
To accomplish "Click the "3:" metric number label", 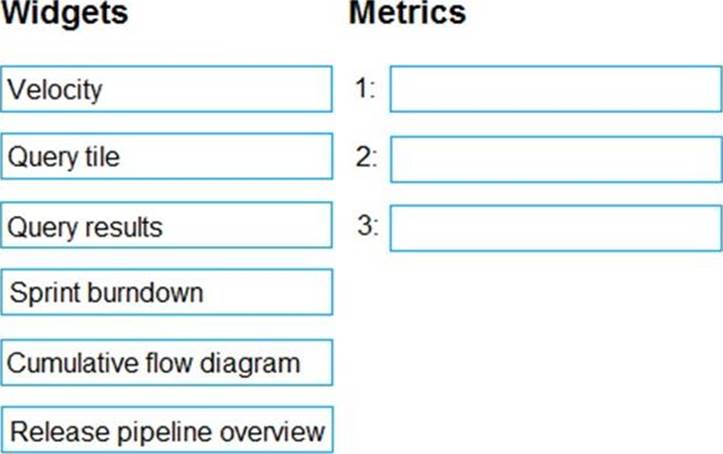I will pyautogui.click(x=367, y=226).
